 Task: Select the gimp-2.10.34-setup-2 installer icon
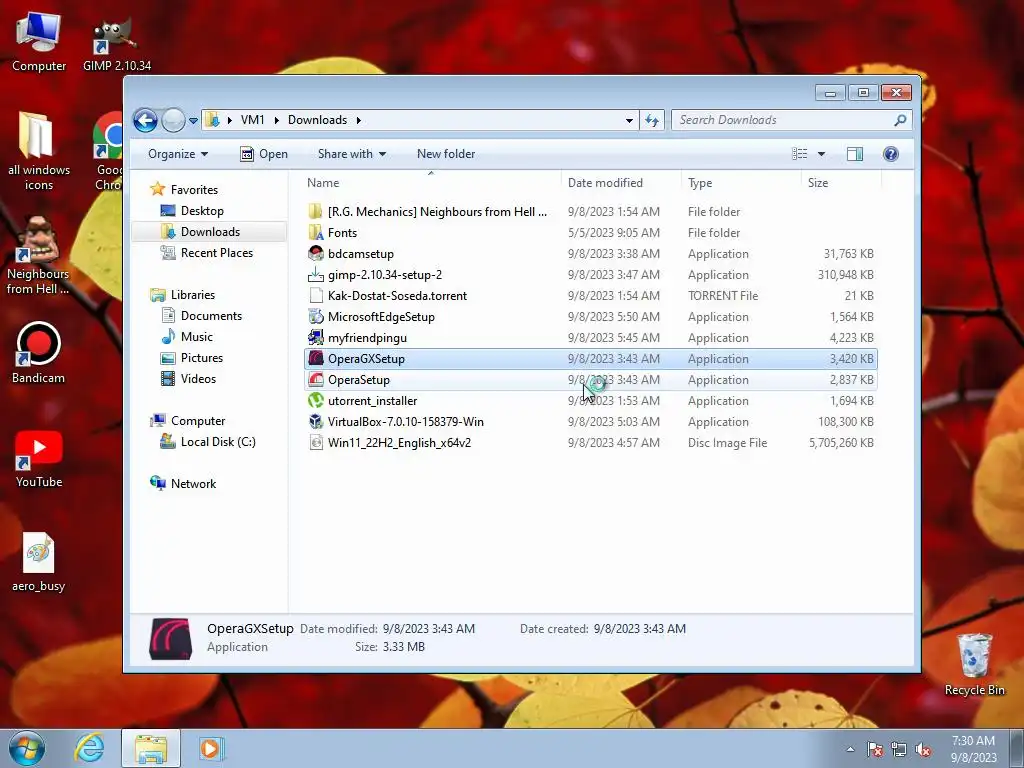point(316,274)
